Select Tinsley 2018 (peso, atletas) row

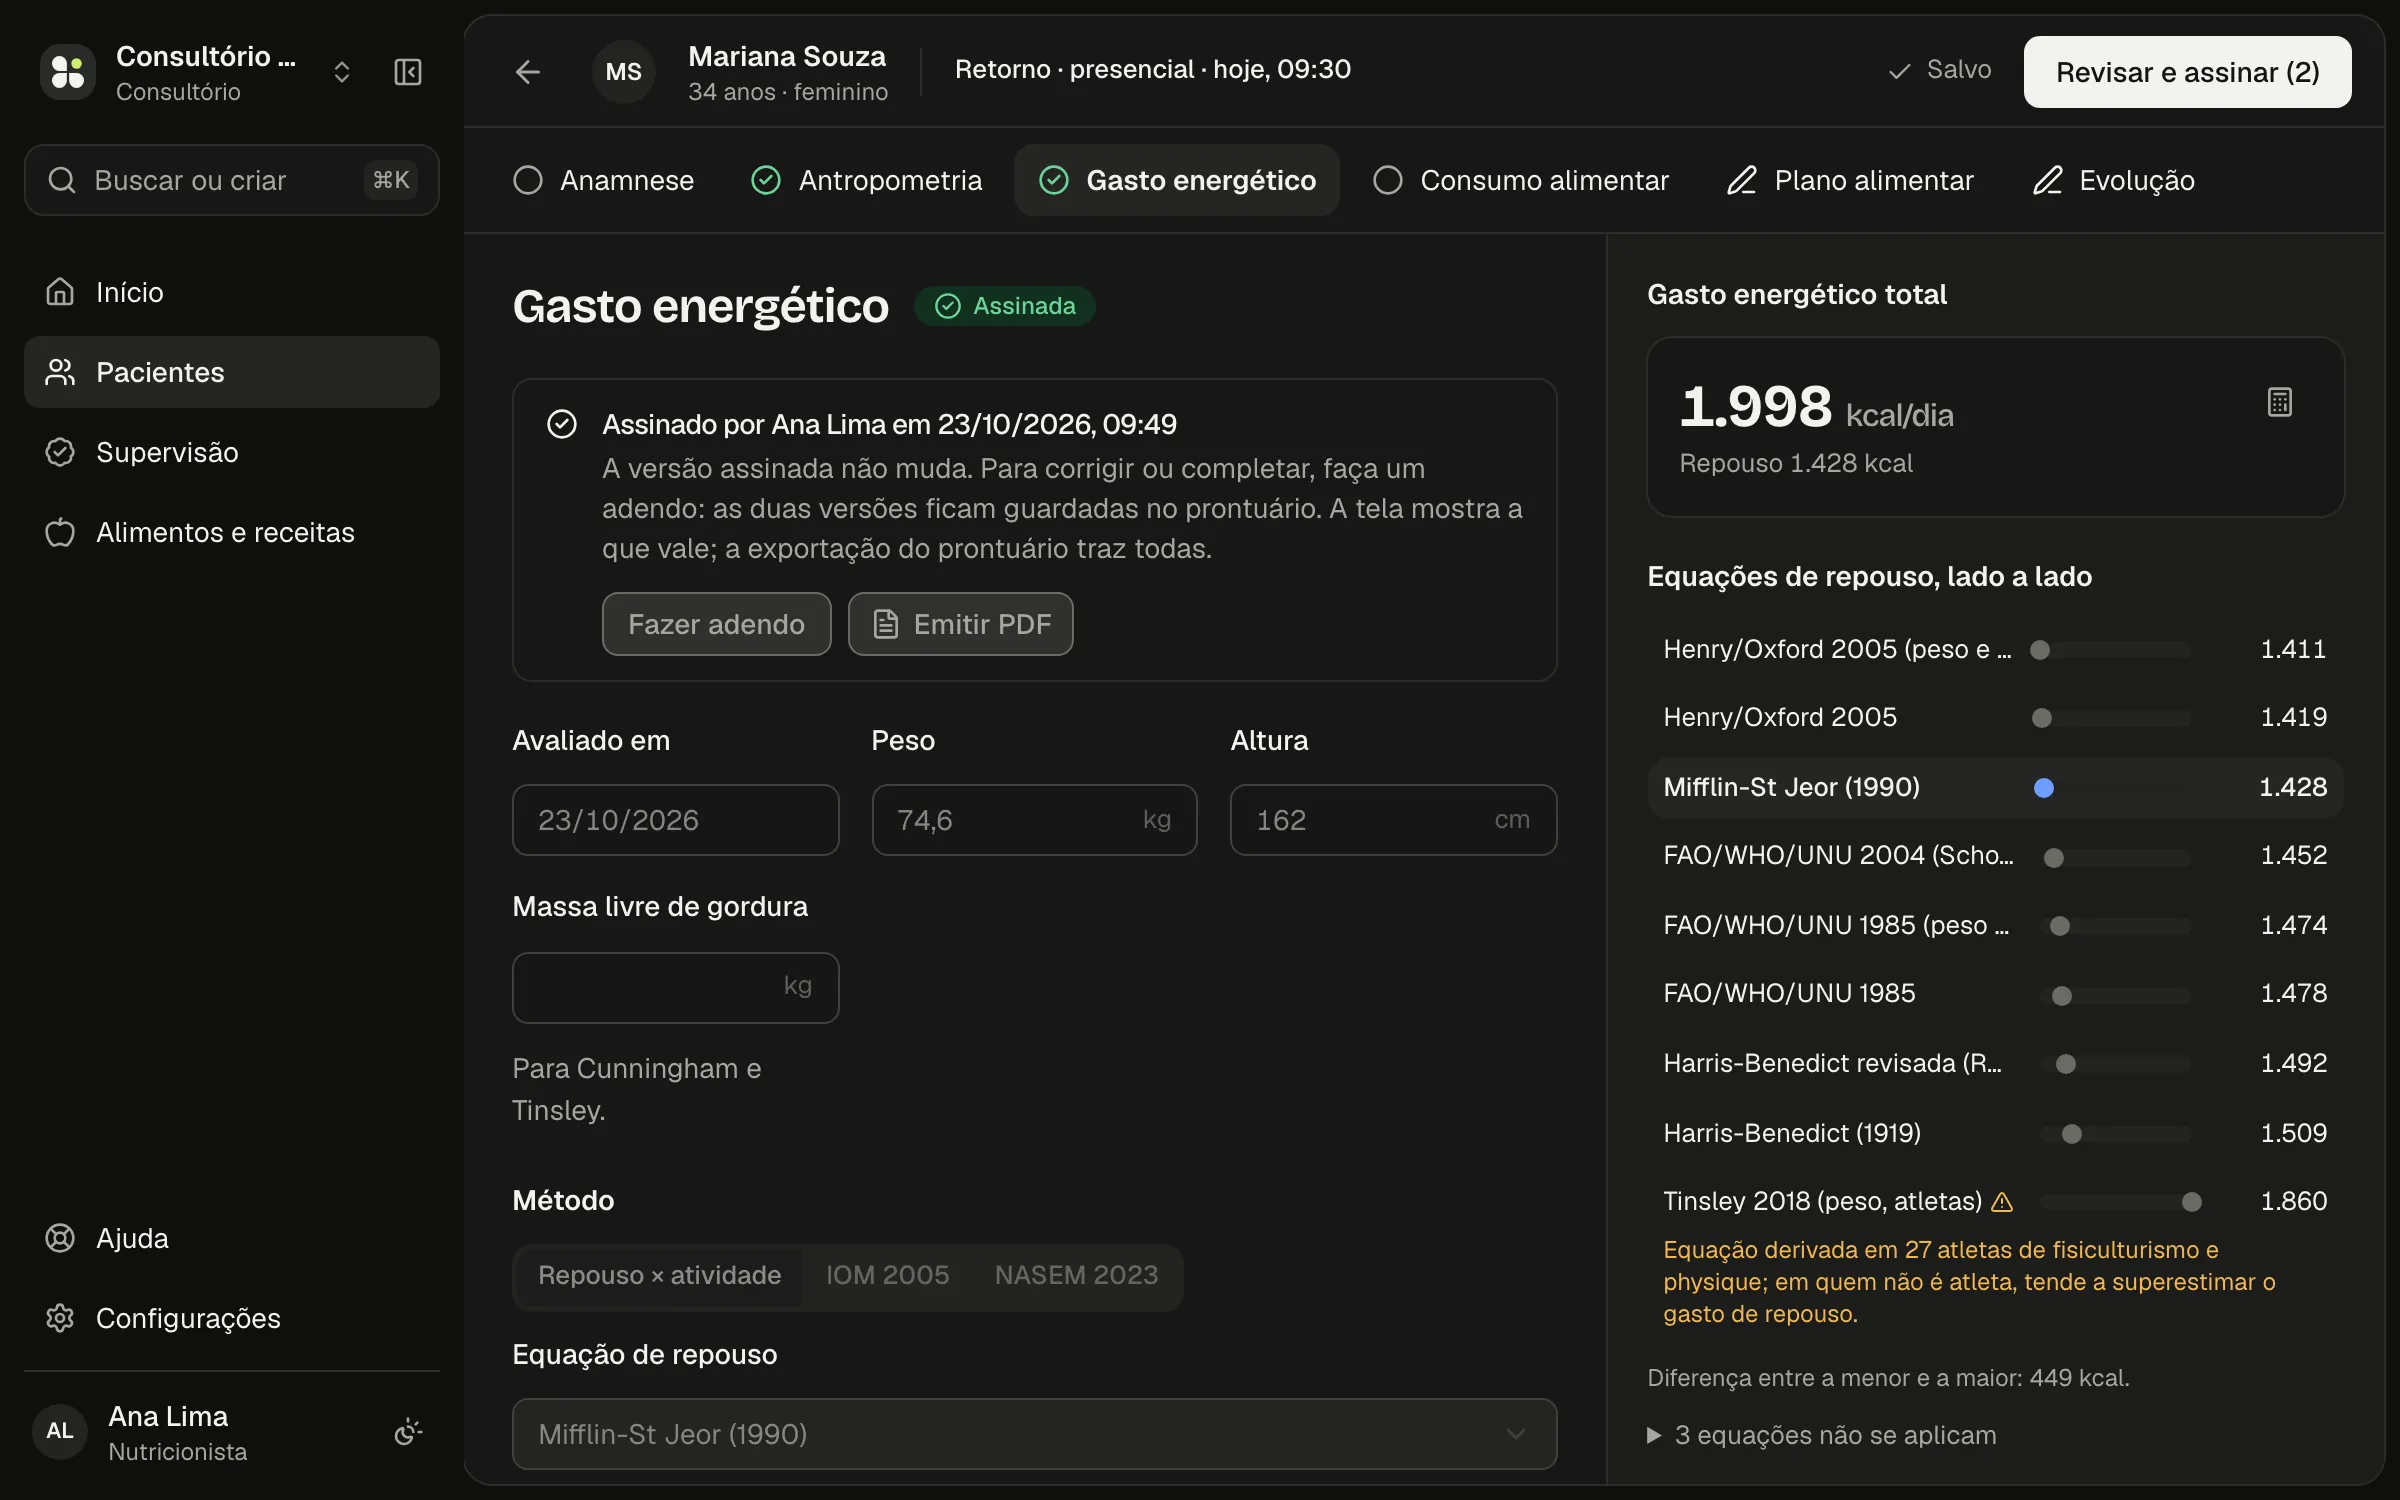coord(1995,1202)
